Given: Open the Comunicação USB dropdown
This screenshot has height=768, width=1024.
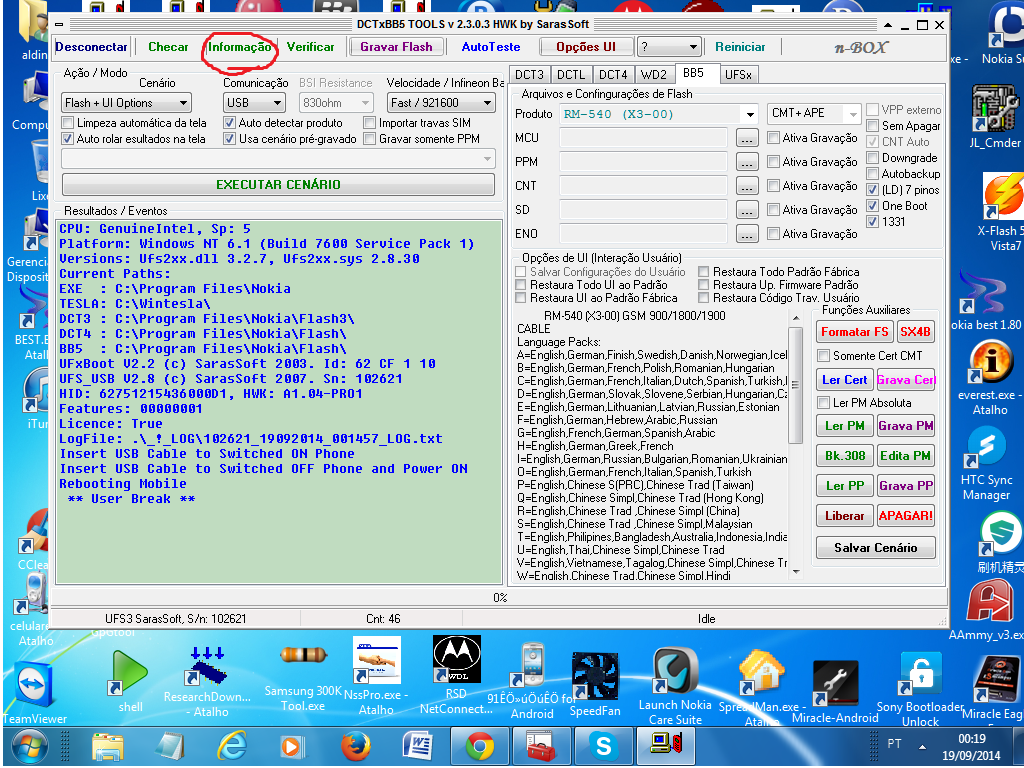Looking at the screenshot, I should (254, 103).
